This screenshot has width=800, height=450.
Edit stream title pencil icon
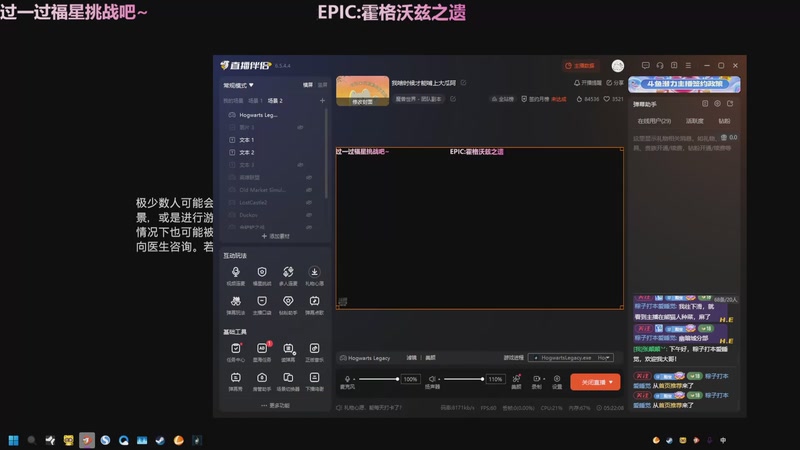[463, 83]
